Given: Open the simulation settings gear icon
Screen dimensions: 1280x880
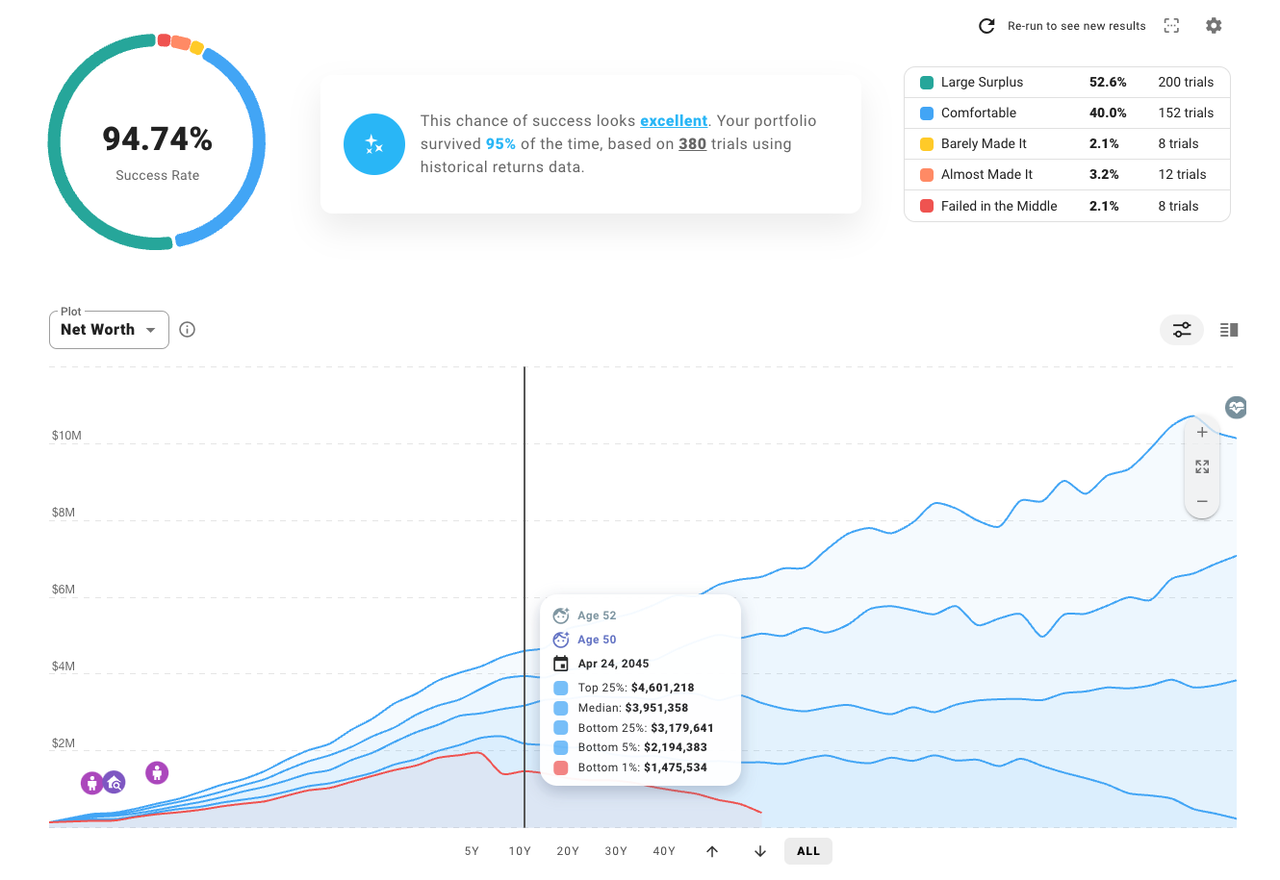Looking at the screenshot, I should coord(1213,25).
